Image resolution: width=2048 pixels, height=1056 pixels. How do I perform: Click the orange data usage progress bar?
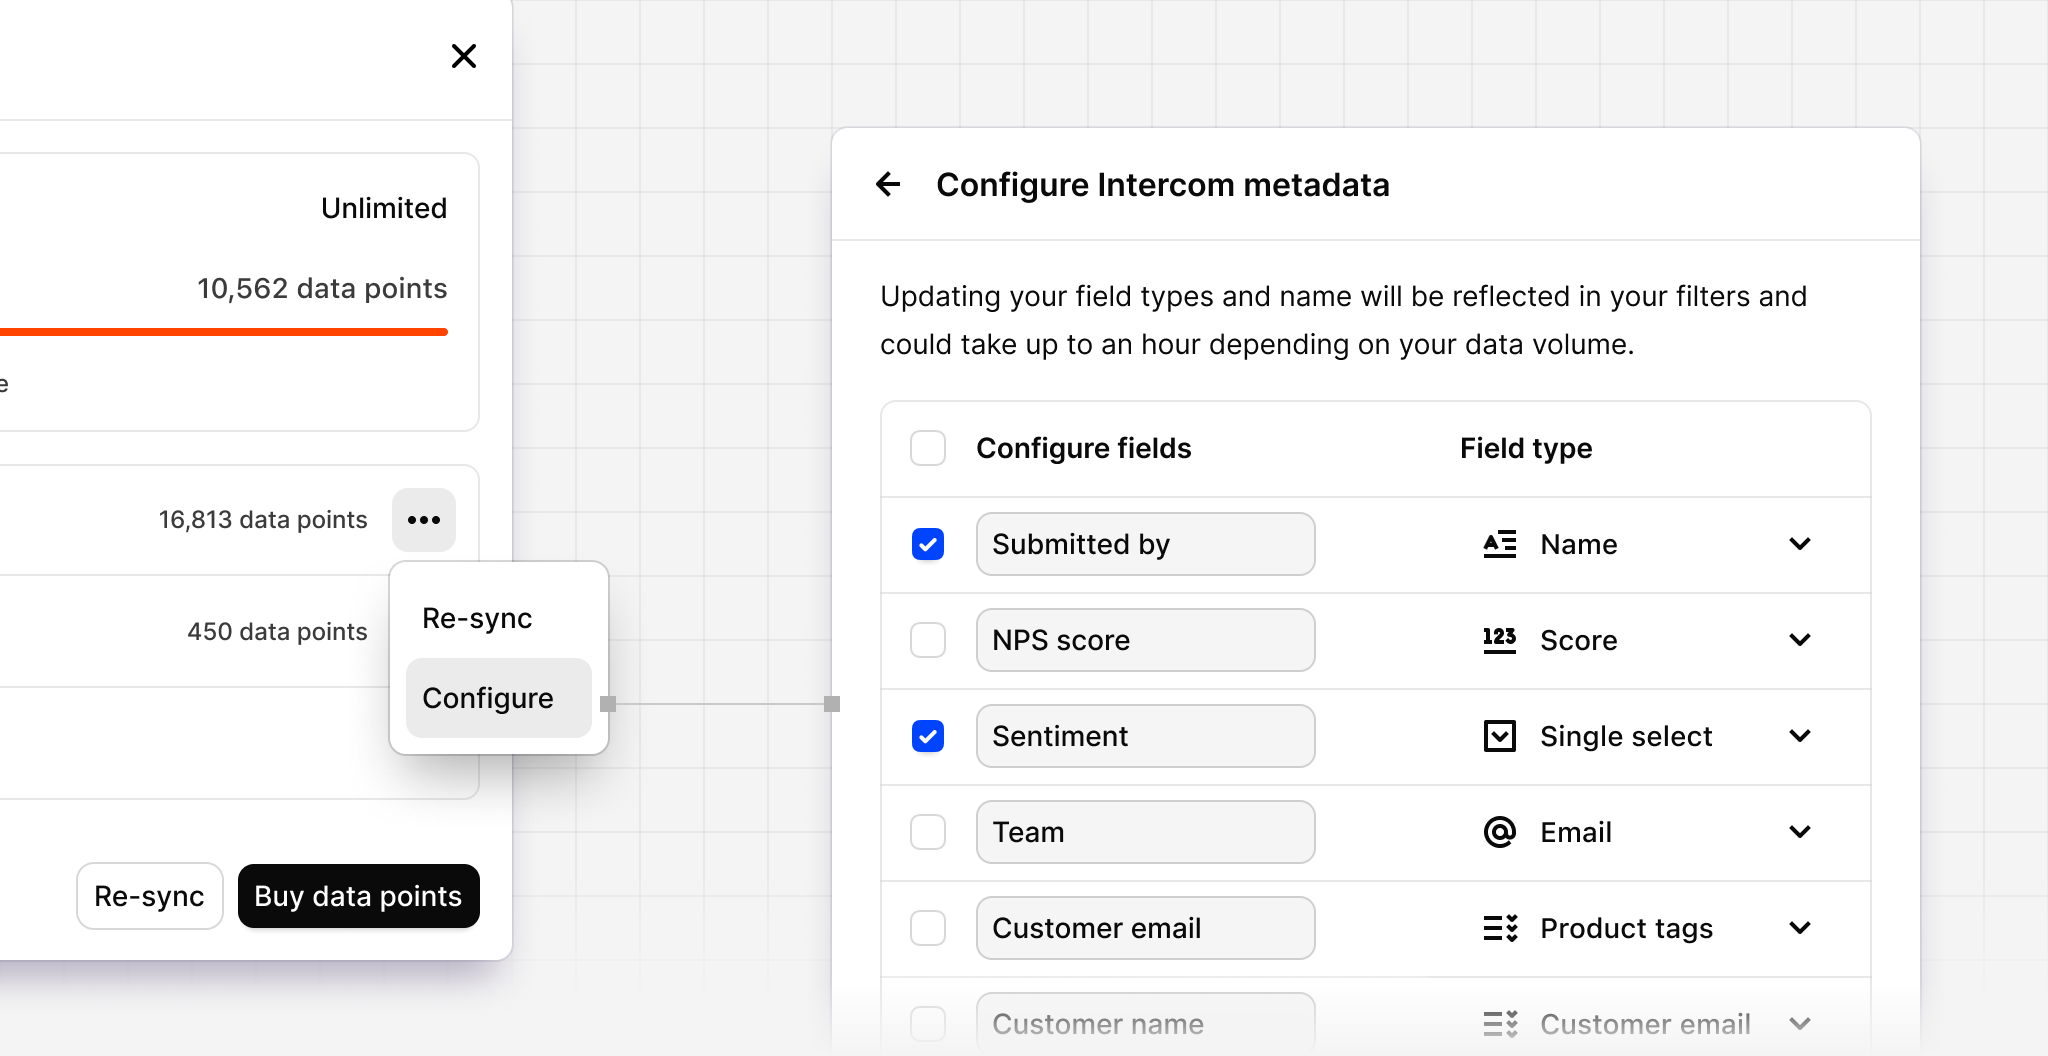point(222,331)
